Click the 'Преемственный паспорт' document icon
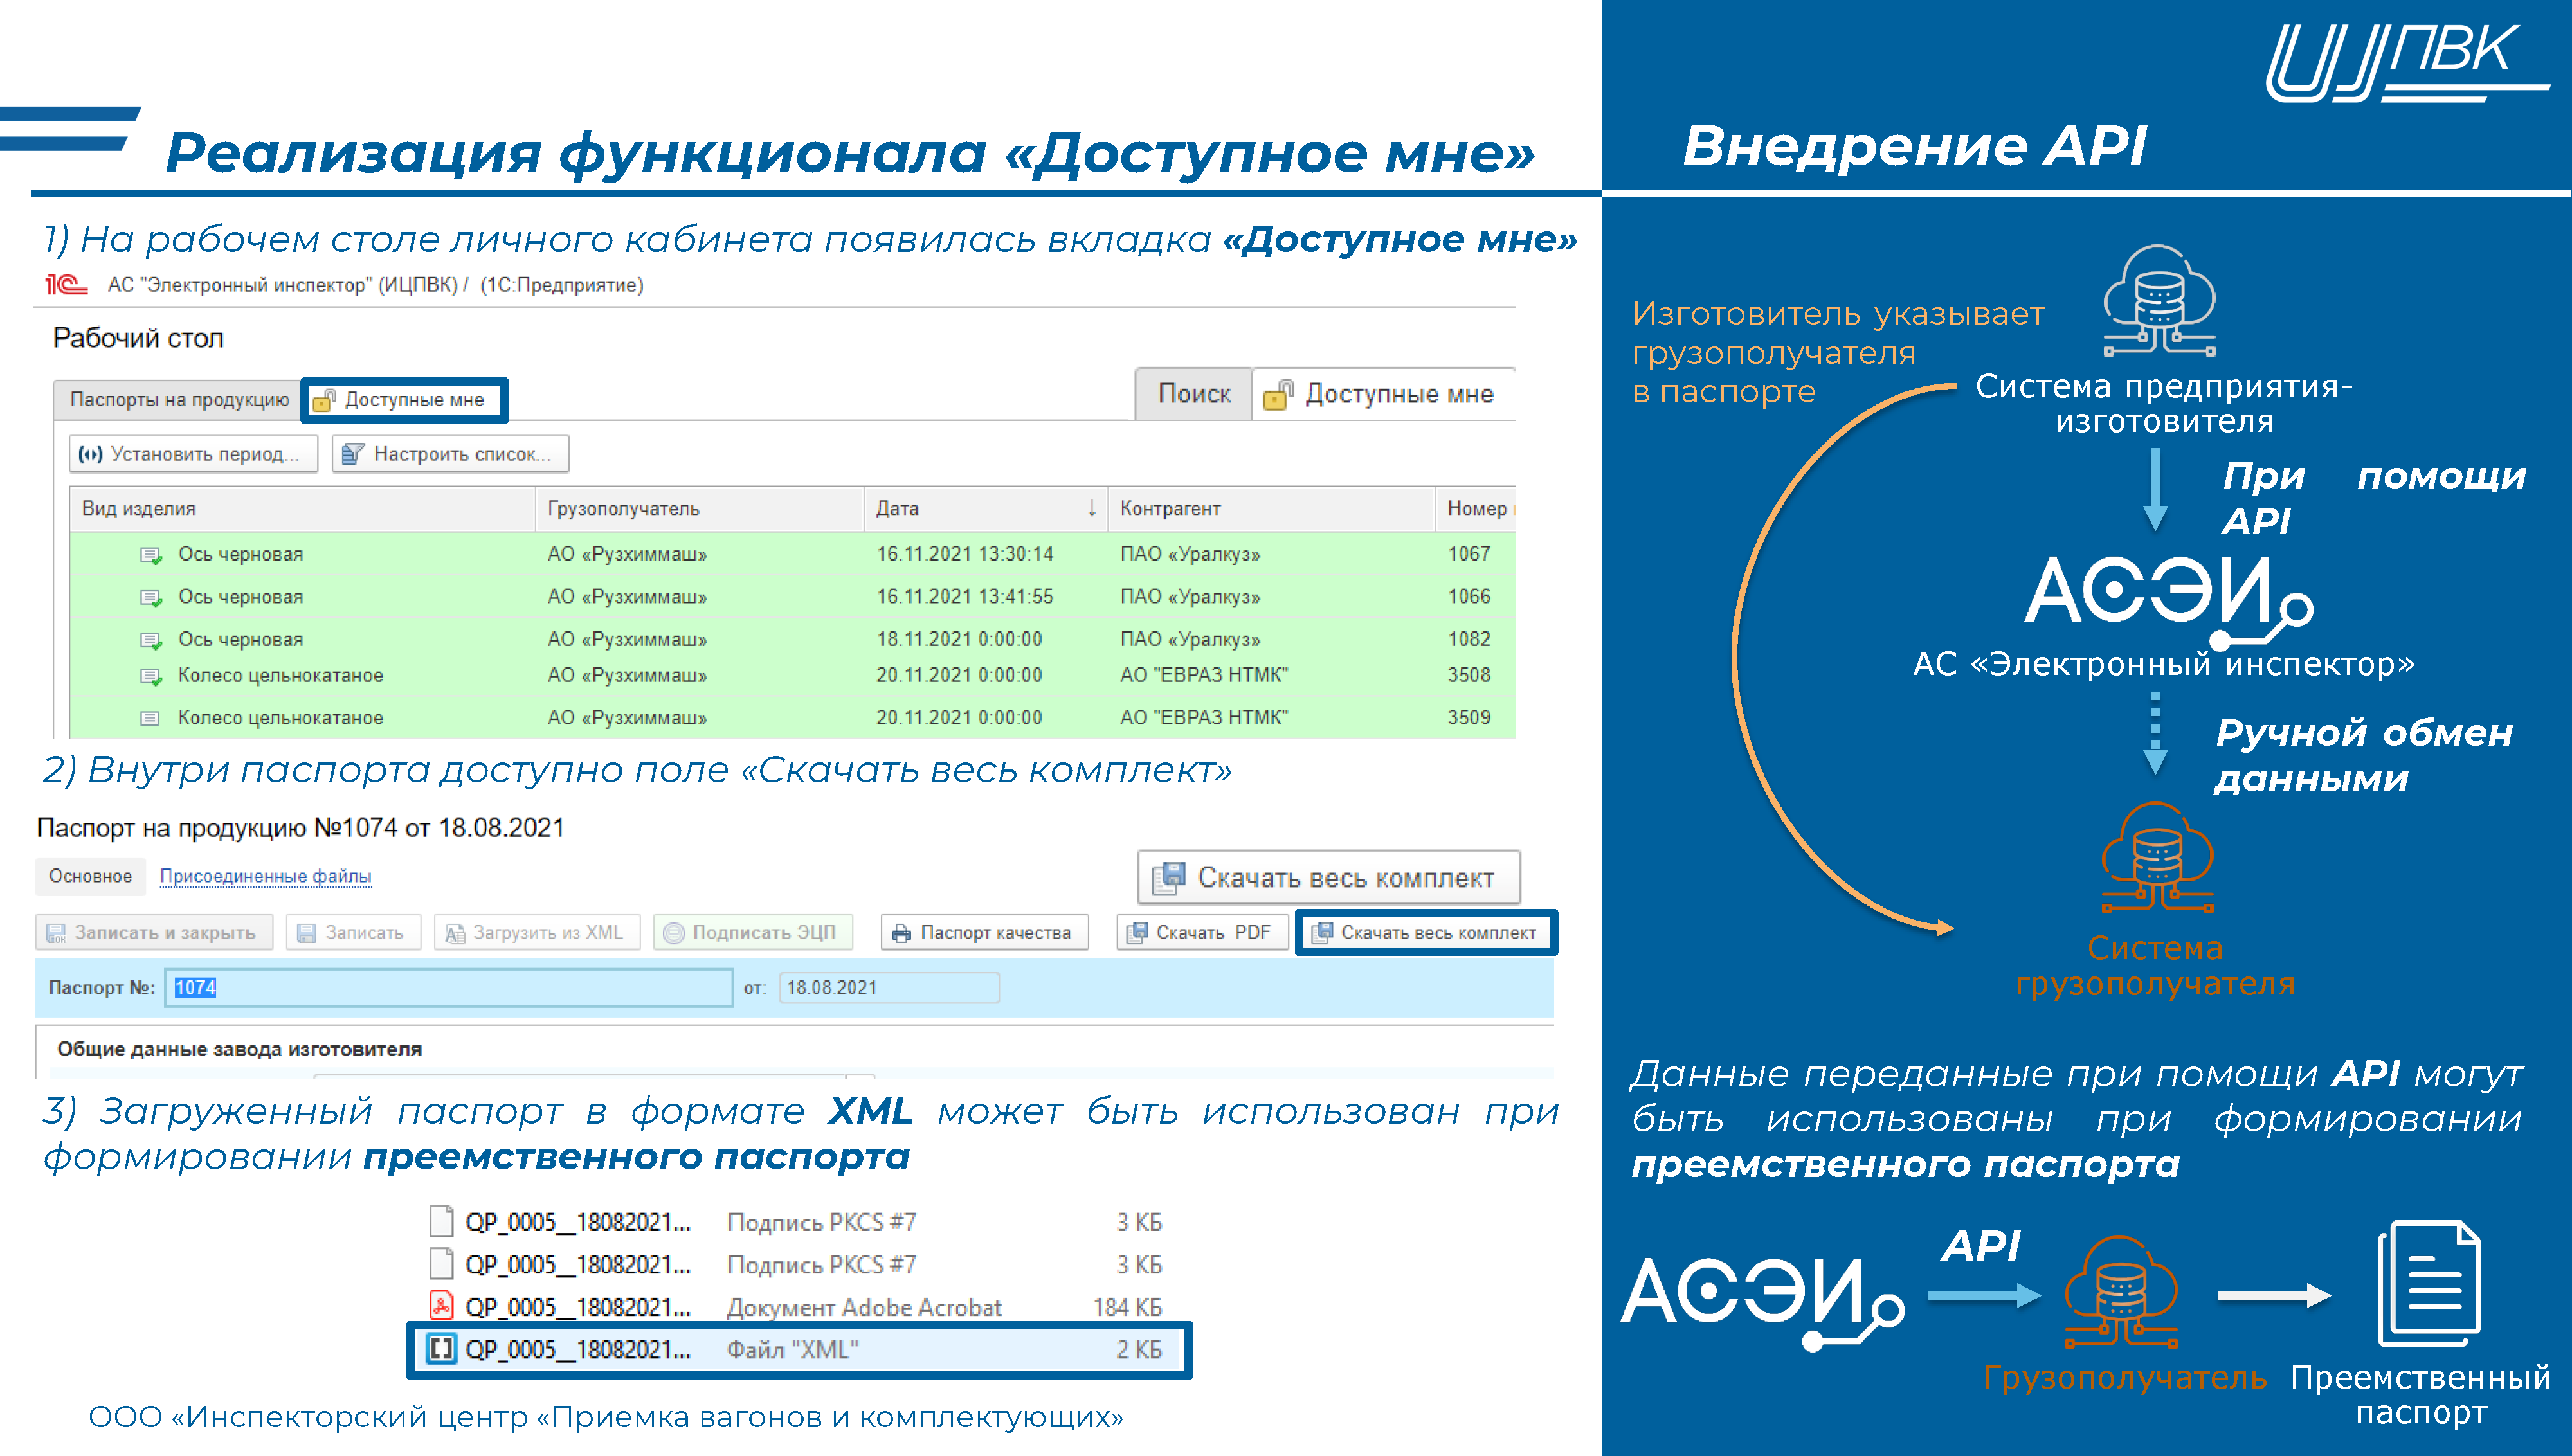 (x=2430, y=1285)
